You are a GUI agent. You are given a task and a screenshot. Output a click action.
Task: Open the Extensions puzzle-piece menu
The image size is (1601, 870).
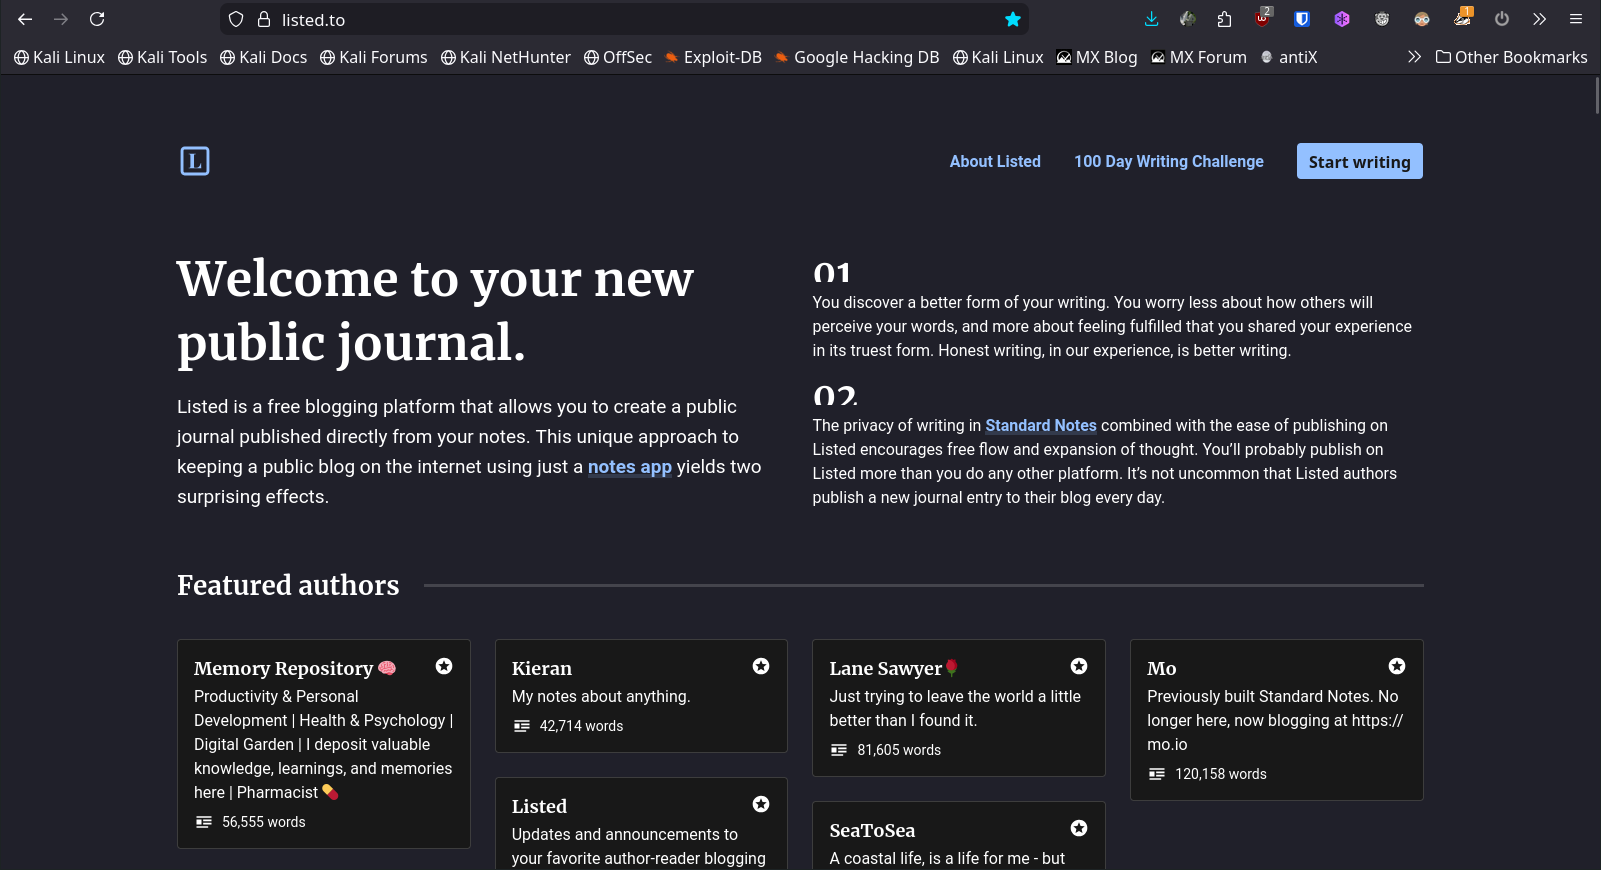pyautogui.click(x=1224, y=19)
